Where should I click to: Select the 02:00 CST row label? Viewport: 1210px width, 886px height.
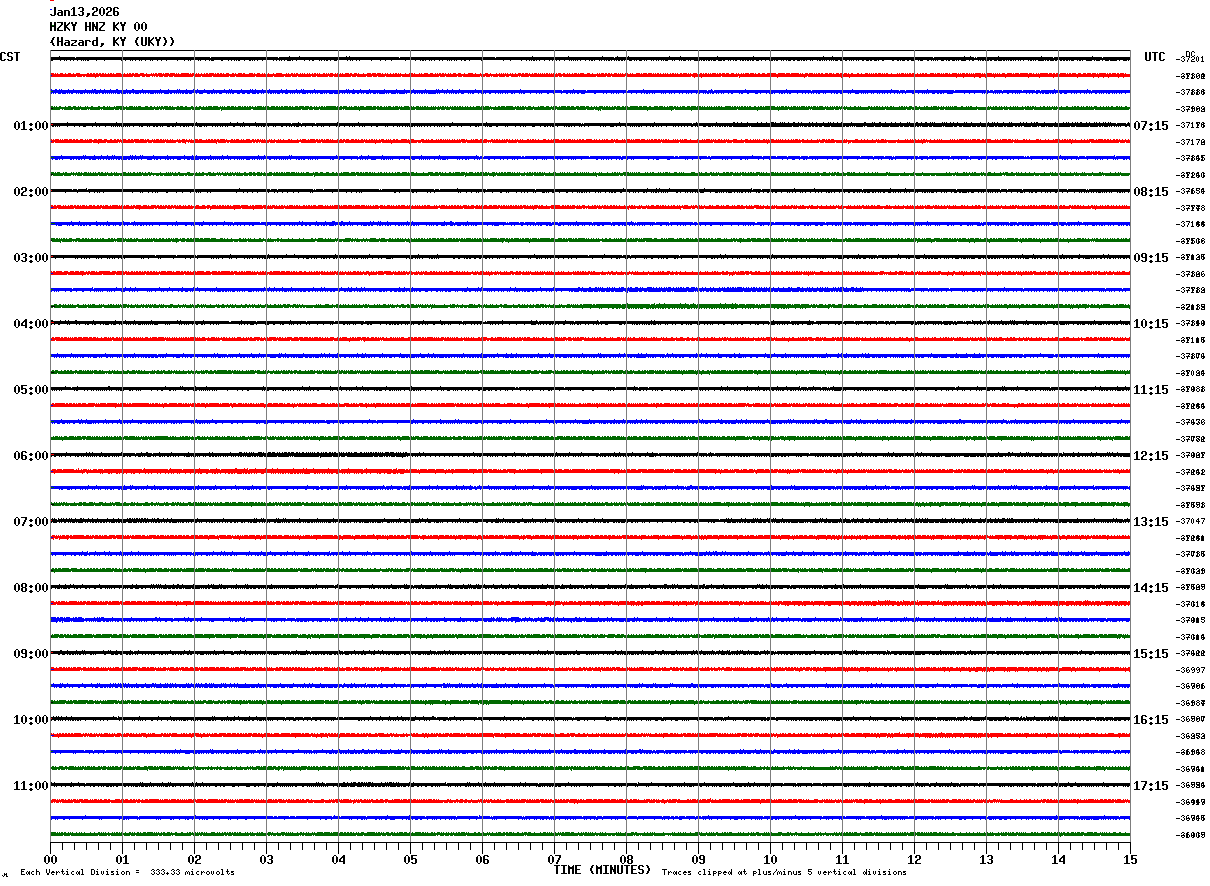31,192
